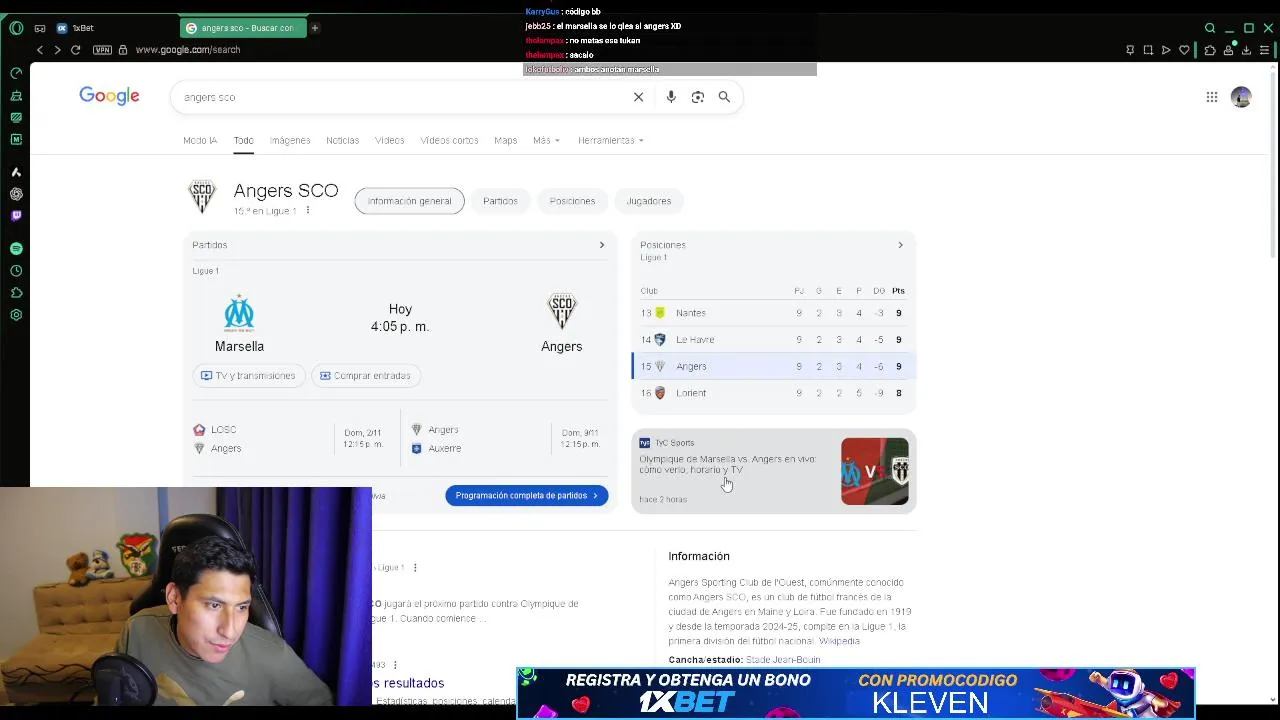Image resolution: width=1280 pixels, height=720 pixels.
Task: Select the Posiciones chip
Action: pos(572,201)
